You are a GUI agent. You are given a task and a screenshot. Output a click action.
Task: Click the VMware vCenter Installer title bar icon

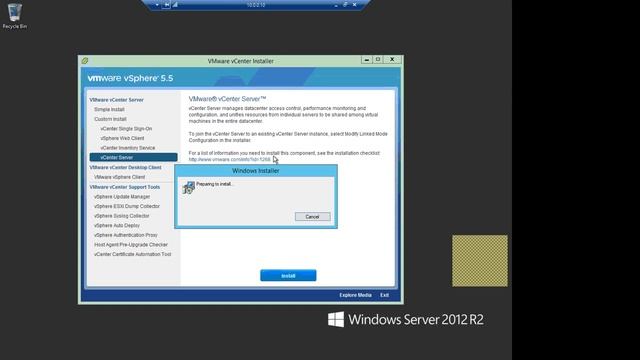[85, 61]
